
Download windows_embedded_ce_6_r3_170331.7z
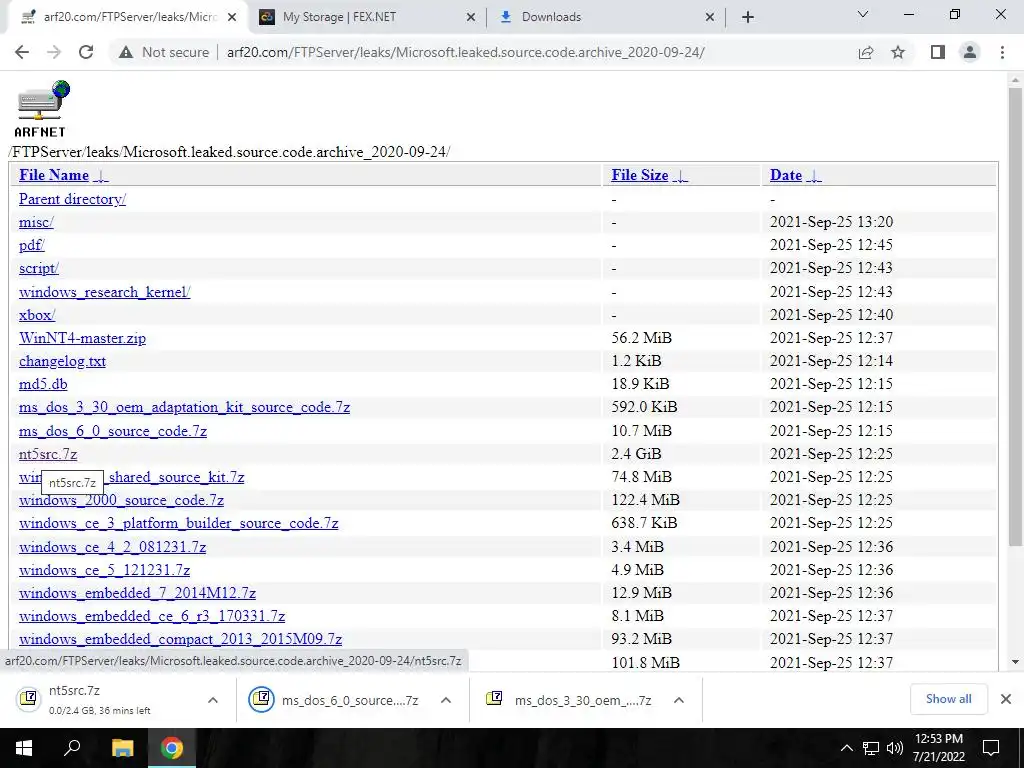pos(152,616)
